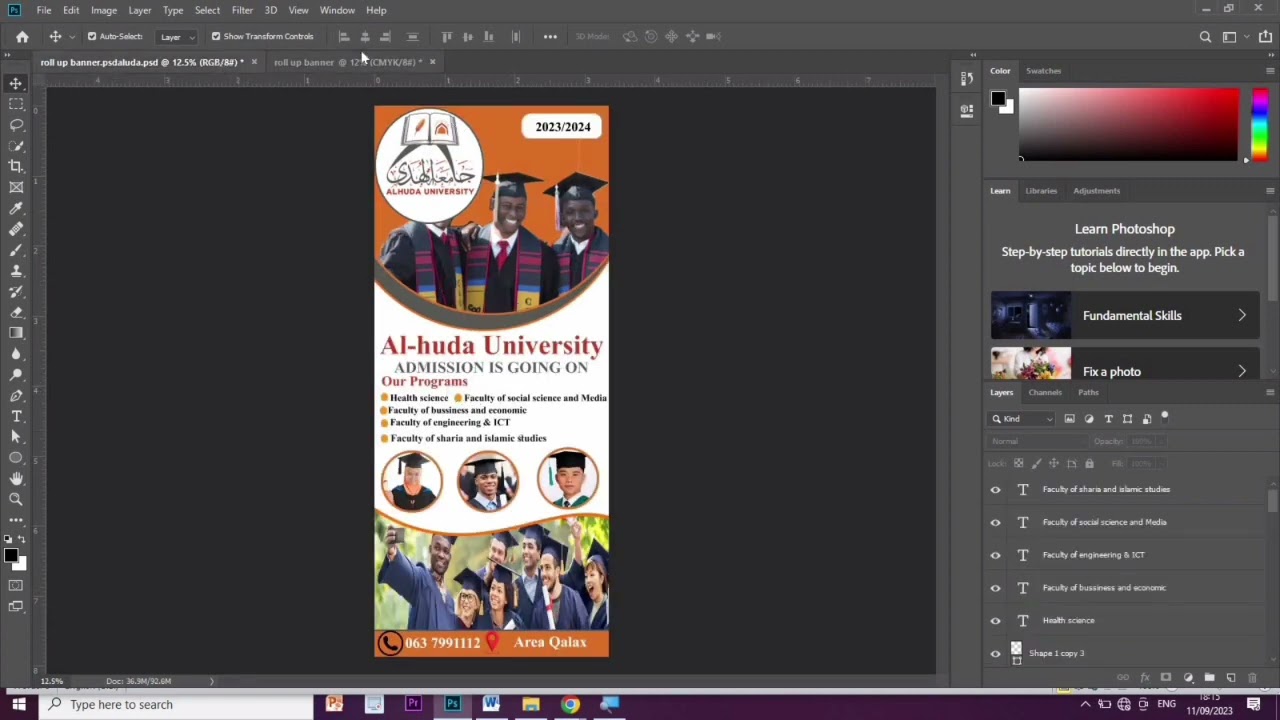Add a layer mask icon

coord(1166,678)
